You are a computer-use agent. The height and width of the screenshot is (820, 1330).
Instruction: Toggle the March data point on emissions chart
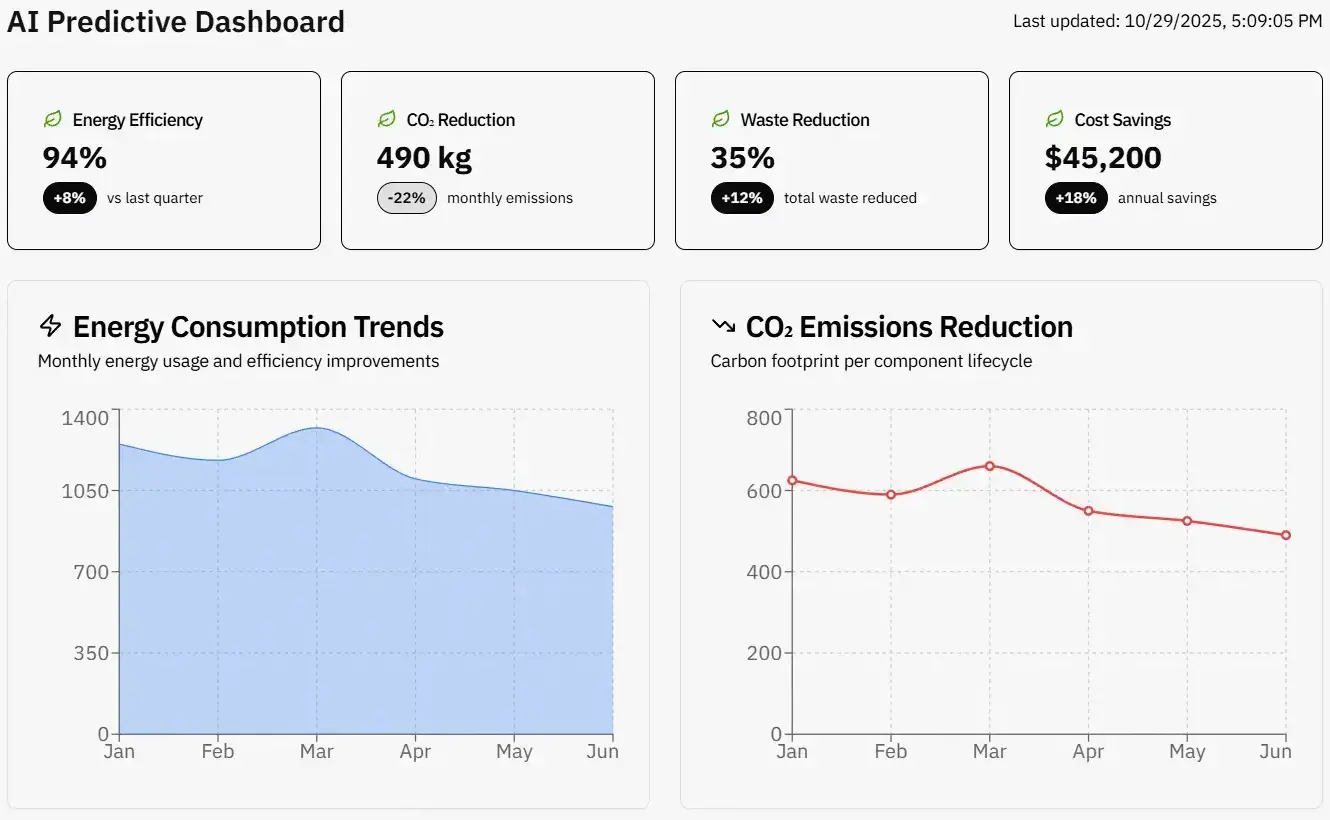click(x=990, y=465)
